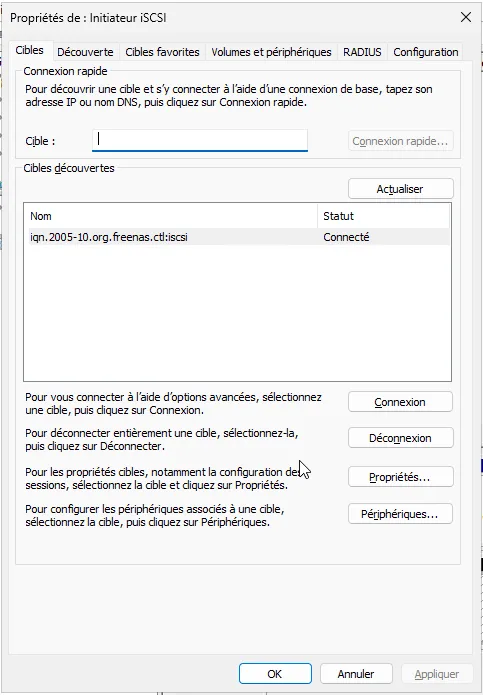Click the Connexion button
Viewport: 483px width, 695px height.
point(401,402)
